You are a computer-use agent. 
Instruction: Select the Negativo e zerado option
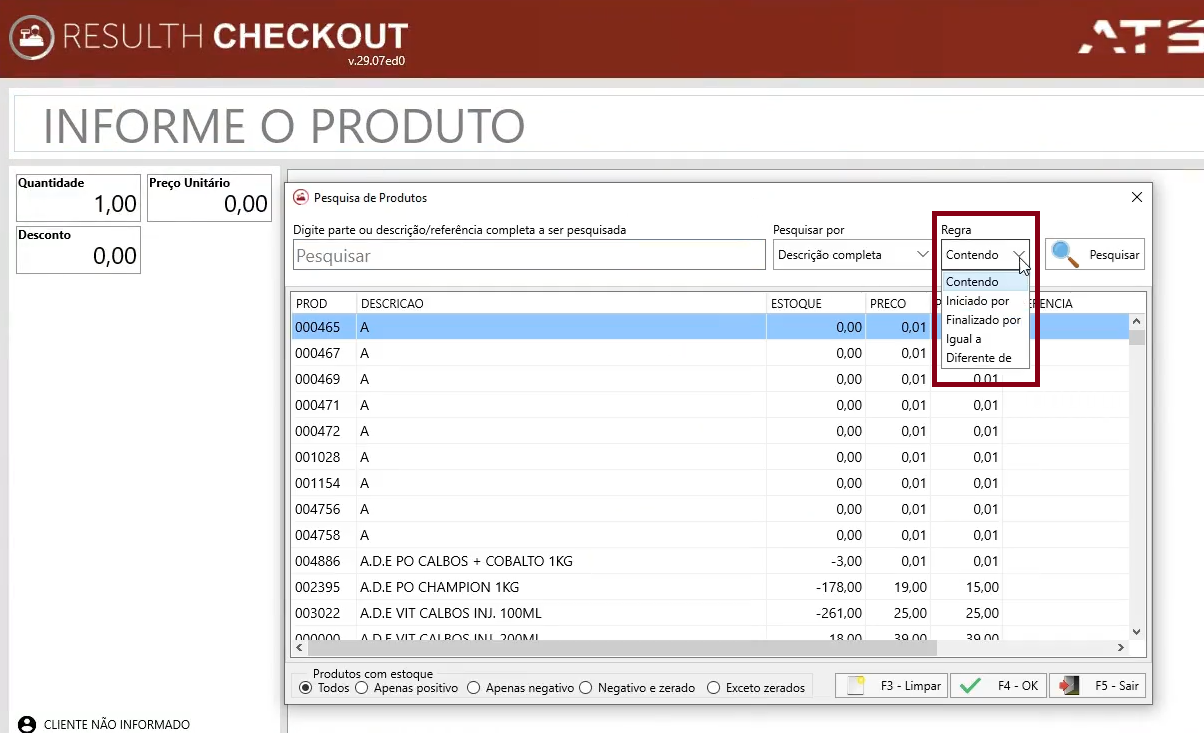coord(637,687)
